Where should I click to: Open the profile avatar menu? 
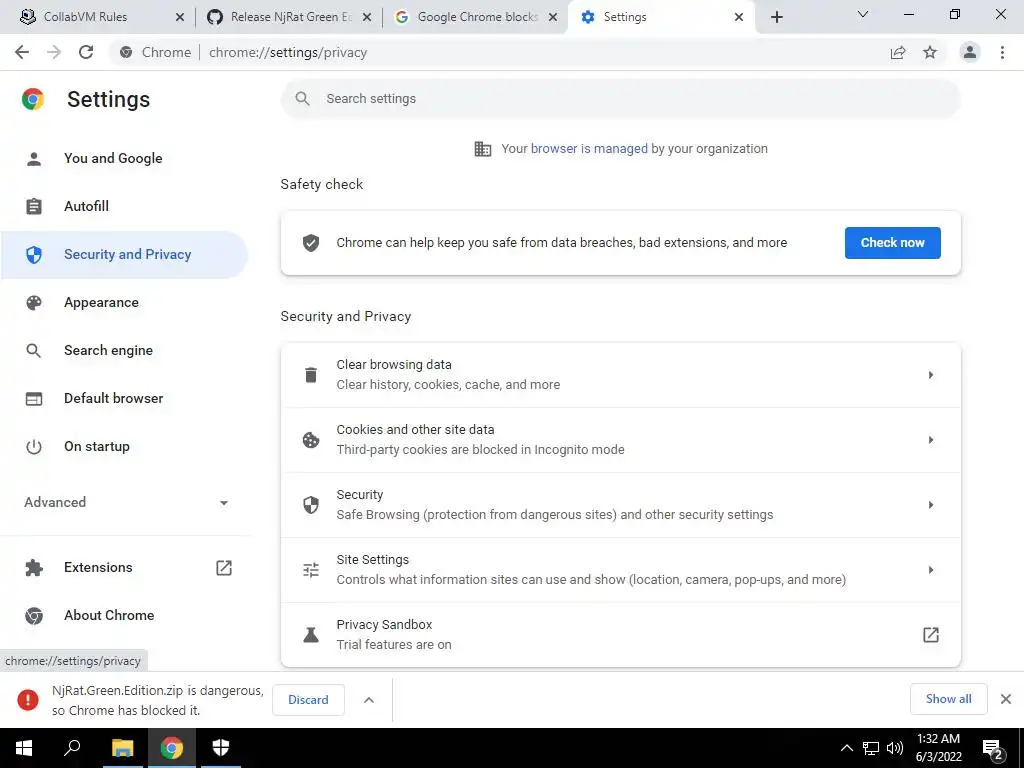click(970, 52)
